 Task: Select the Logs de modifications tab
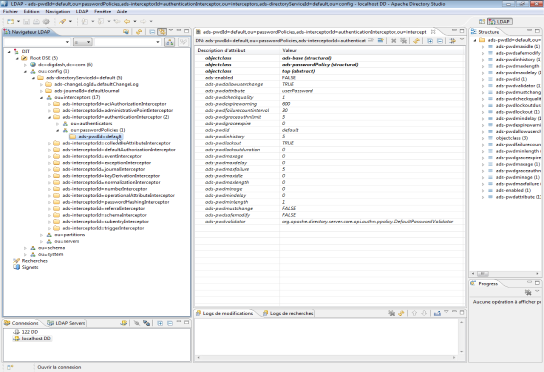(x=225, y=313)
